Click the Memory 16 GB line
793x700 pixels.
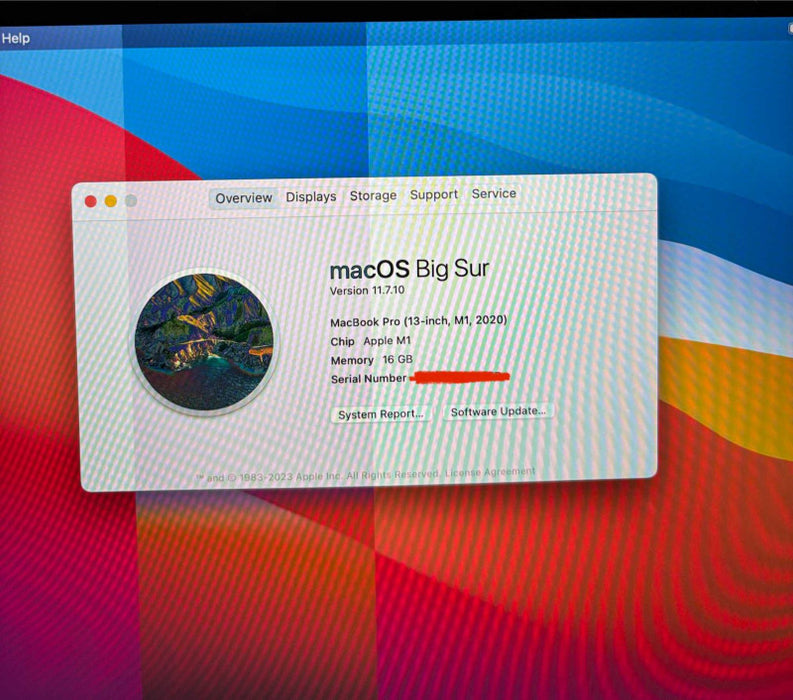coord(372,360)
